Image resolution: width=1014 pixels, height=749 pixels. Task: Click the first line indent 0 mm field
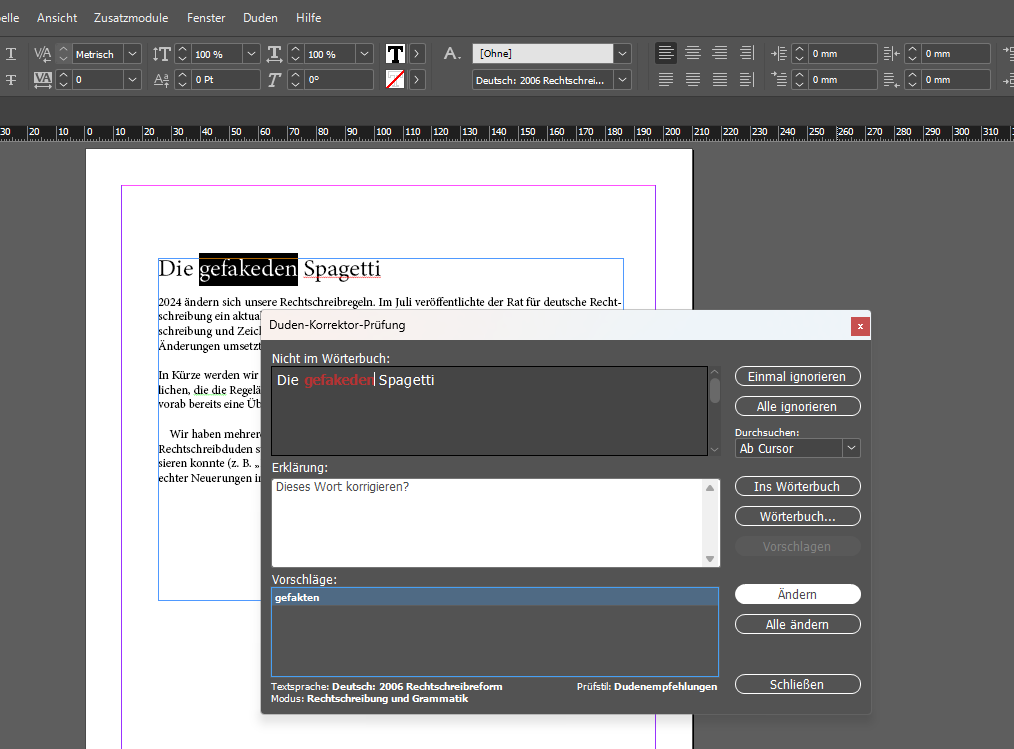(843, 80)
